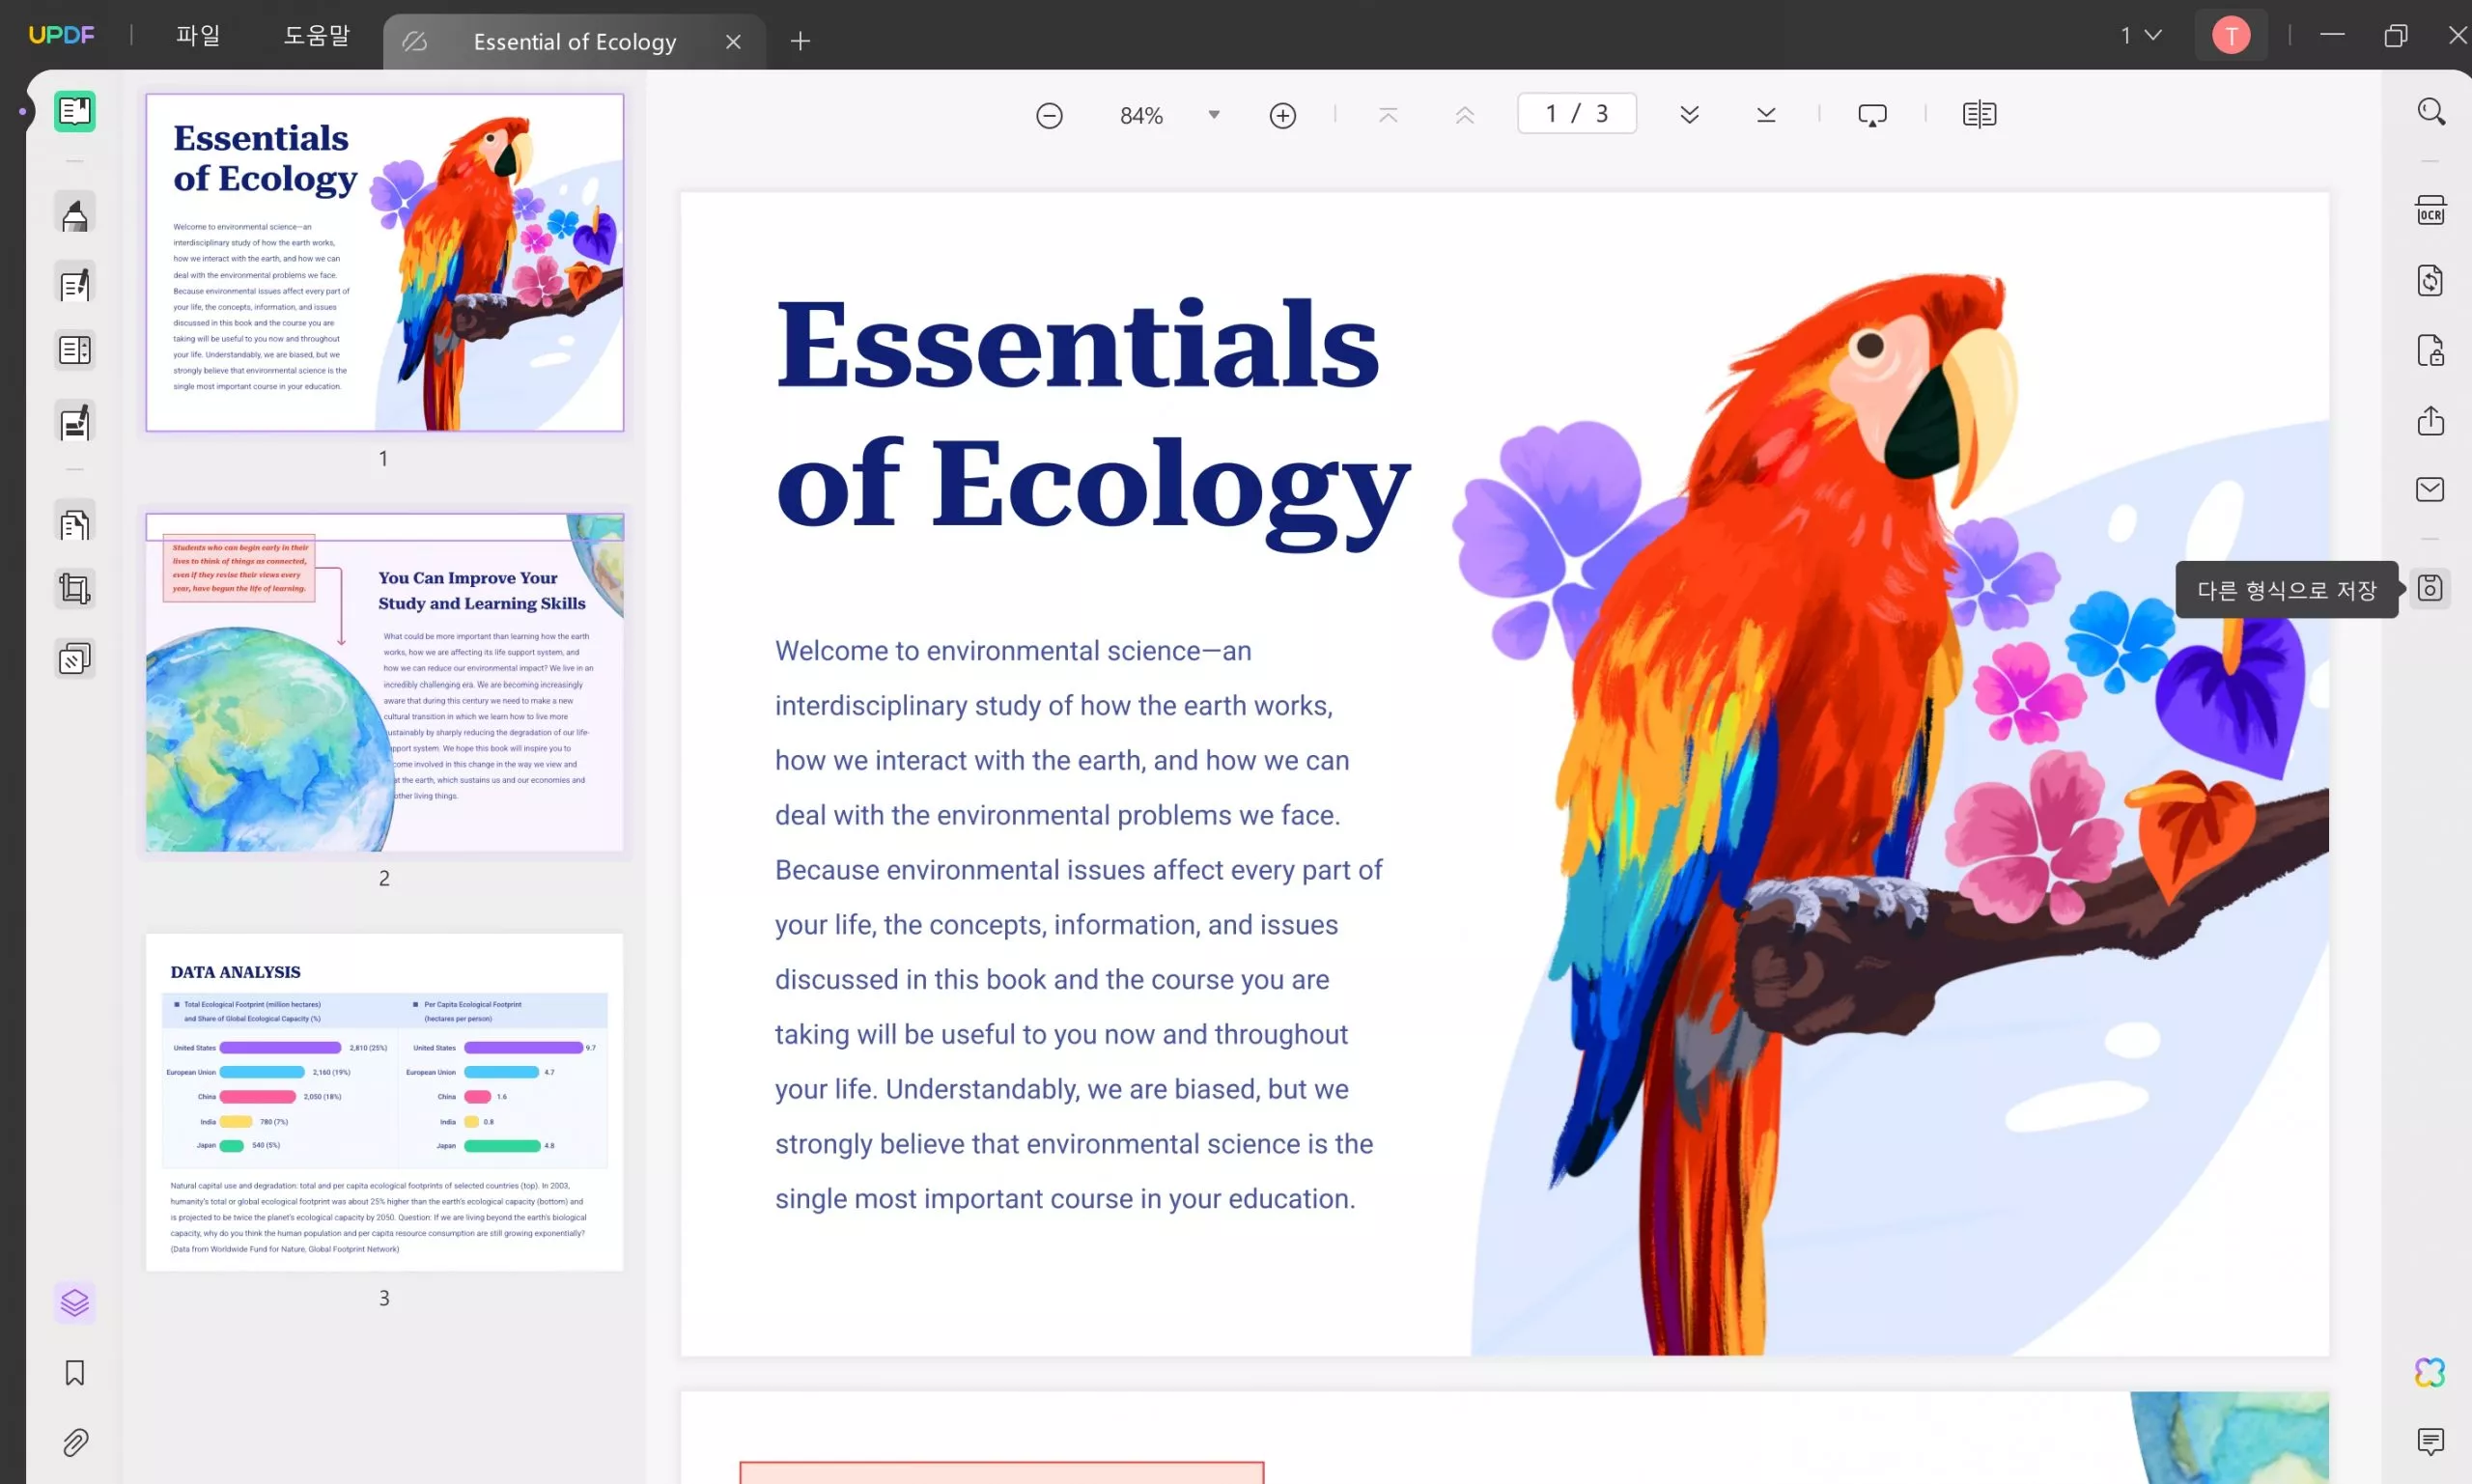This screenshot has width=2472, height=1484.
Task: Select the Comment highlighter tool
Action: [75, 214]
